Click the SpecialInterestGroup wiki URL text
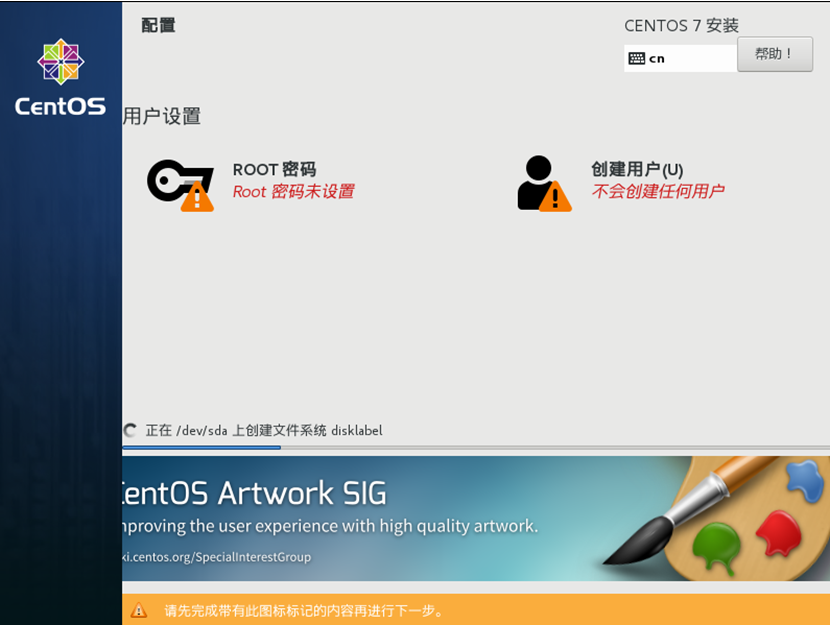The image size is (833, 628). [x=217, y=557]
